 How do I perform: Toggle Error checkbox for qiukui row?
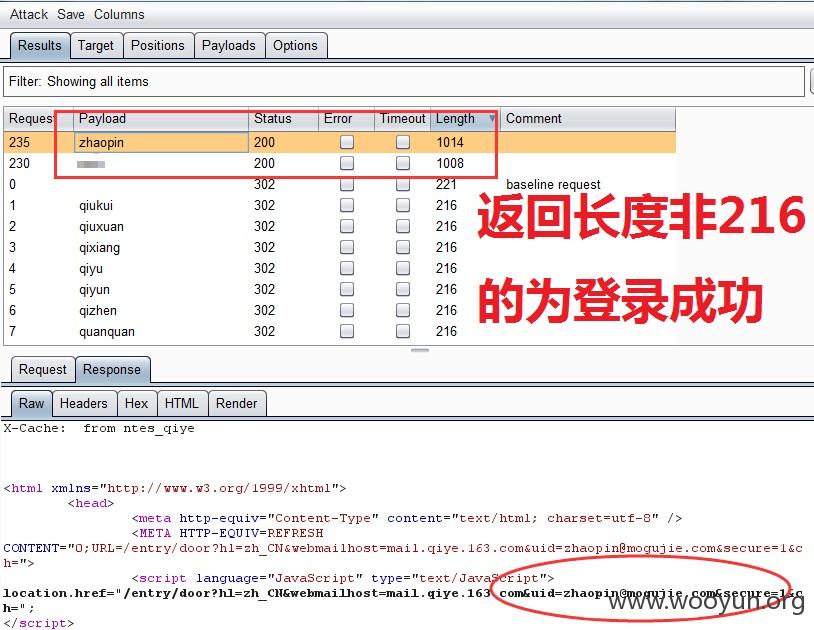click(x=347, y=206)
